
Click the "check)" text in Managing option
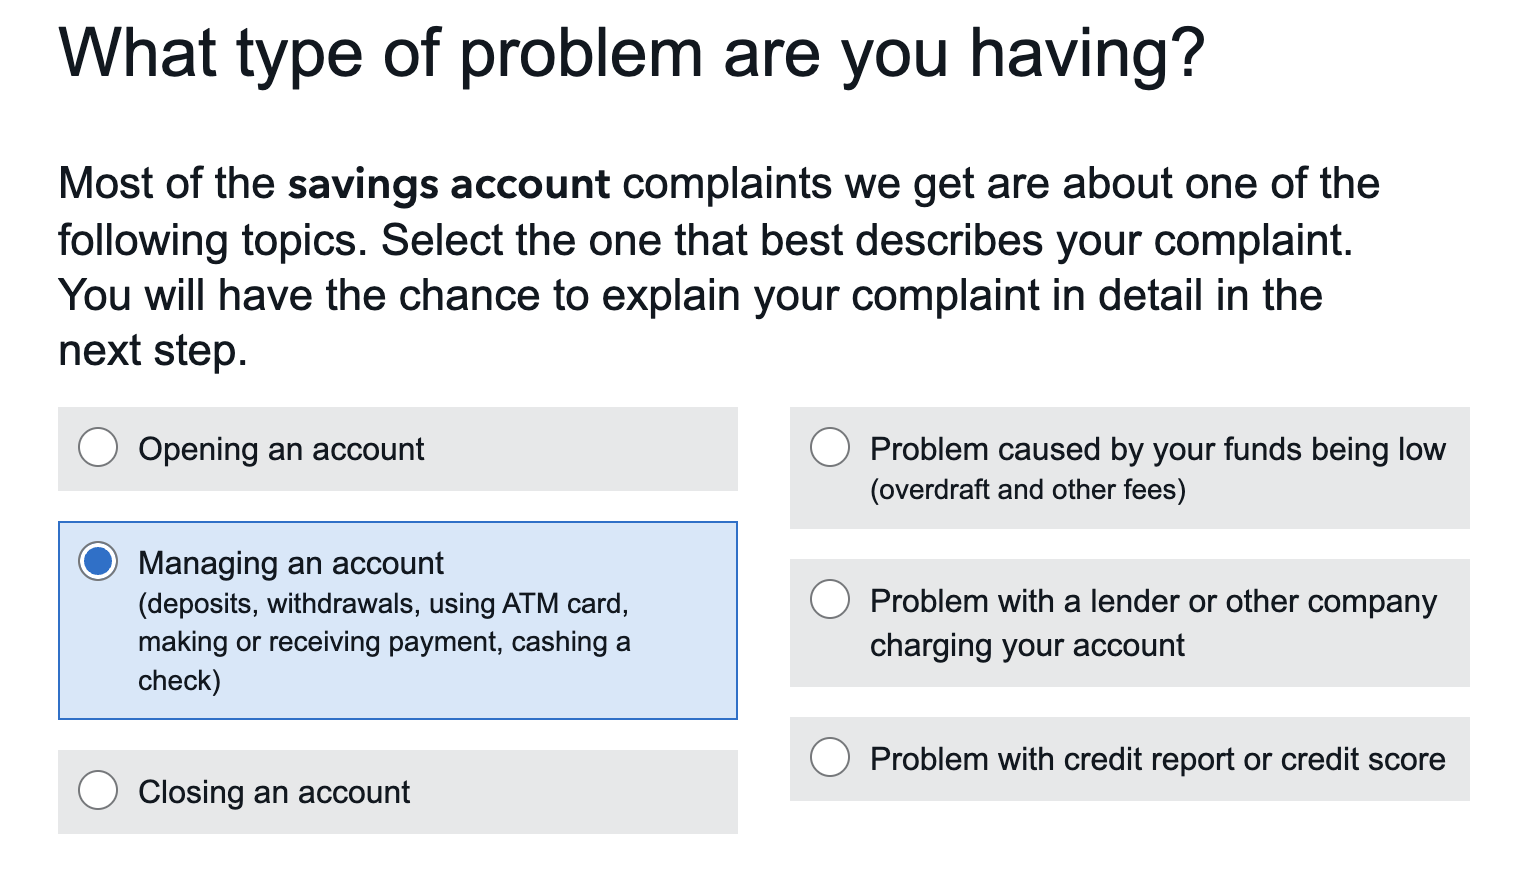(x=179, y=681)
